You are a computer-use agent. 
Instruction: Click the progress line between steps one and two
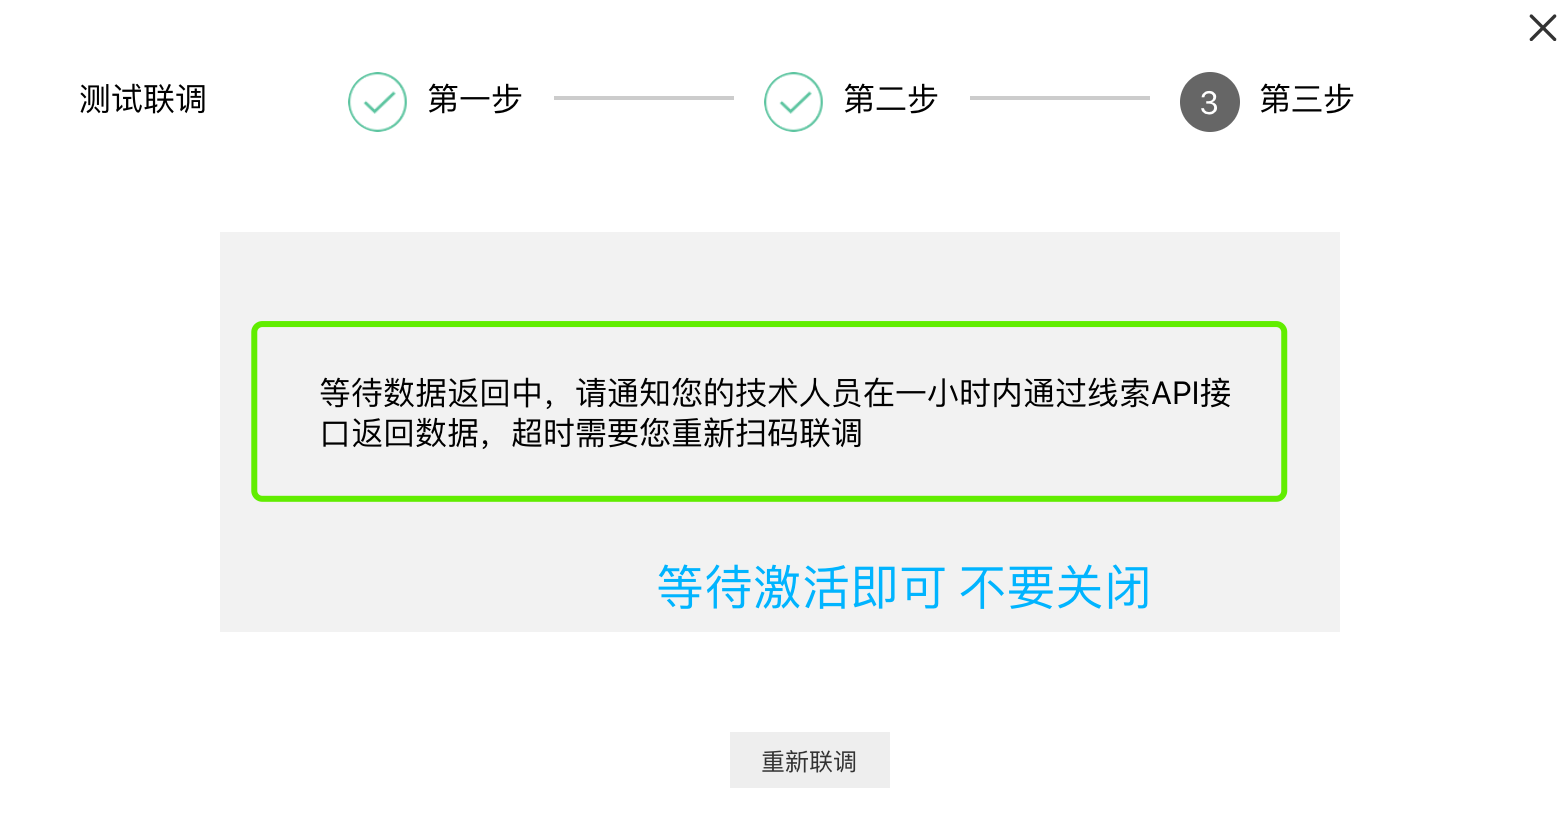[644, 98]
